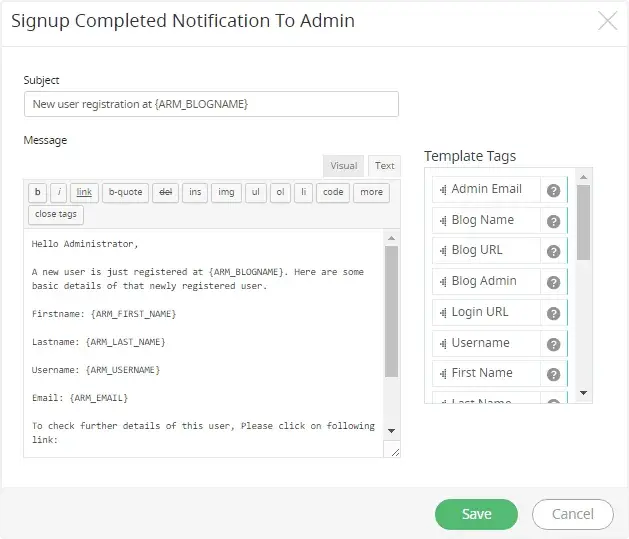Screen dimensions: 629x539
Task: Cancel editing the notification
Action: (x=572, y=514)
